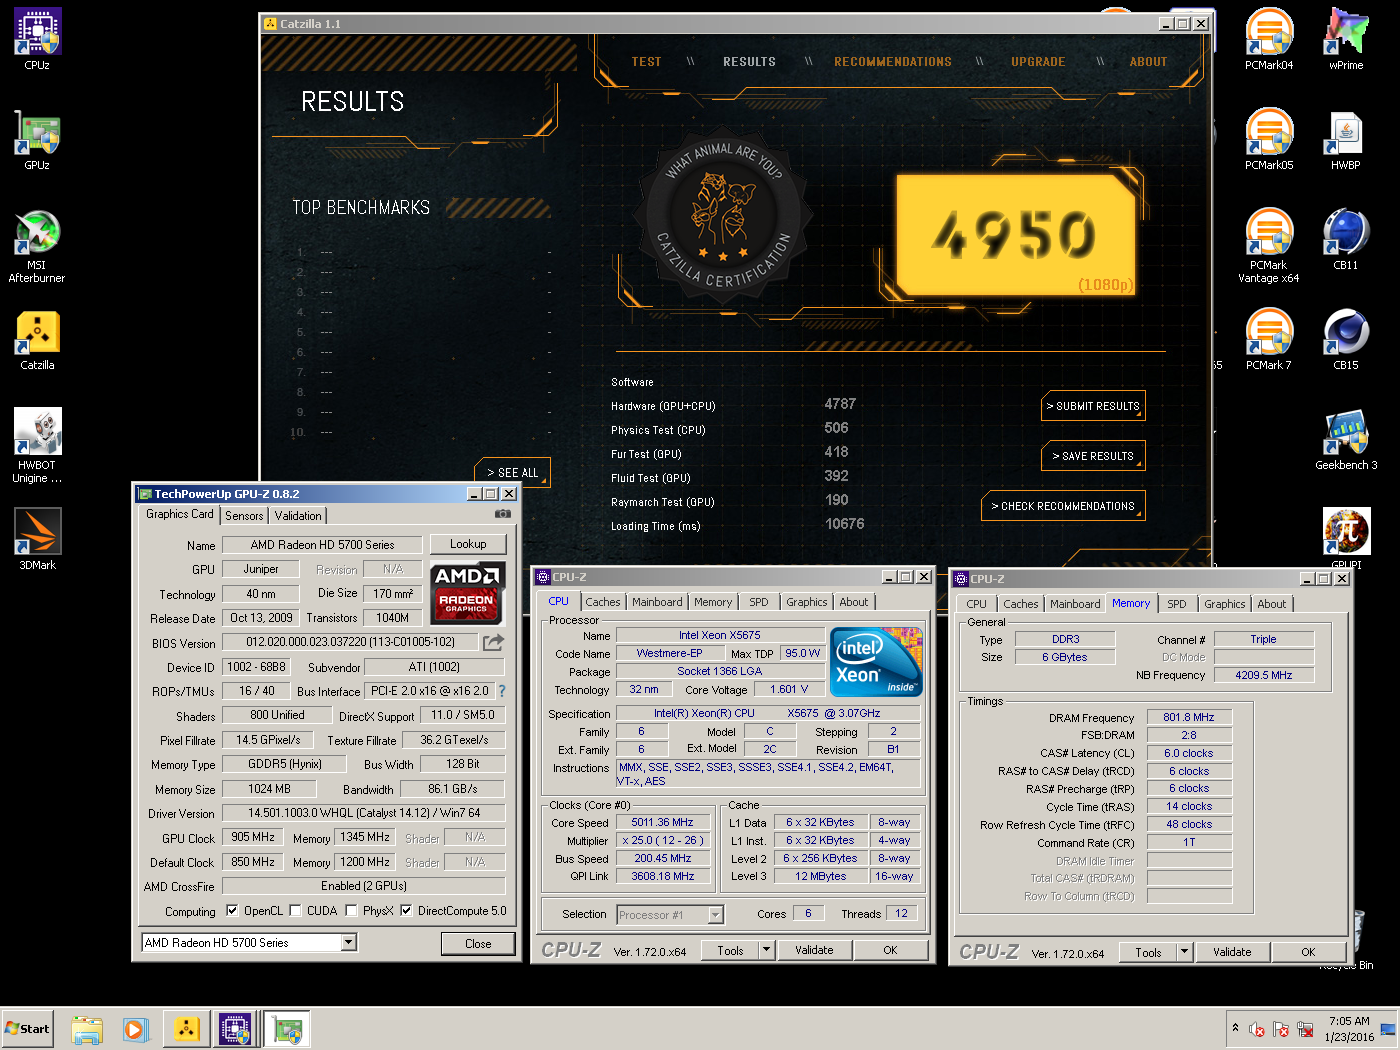Open PCMark04 desktop icon
Image resolution: width=1400 pixels, height=1050 pixels.
point(1269,39)
